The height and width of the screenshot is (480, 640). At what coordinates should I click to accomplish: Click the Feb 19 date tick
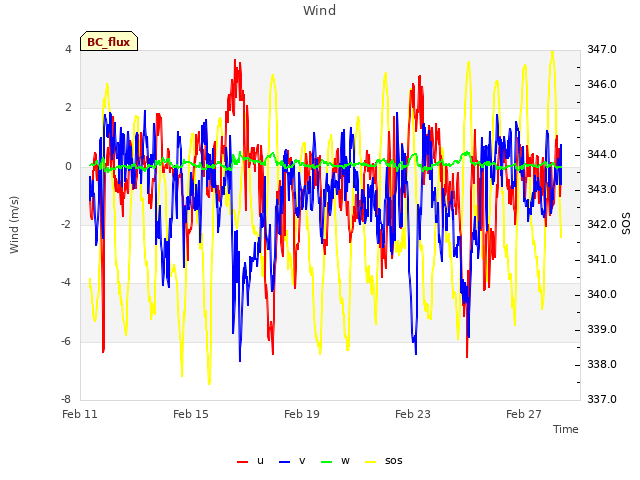[302, 414]
